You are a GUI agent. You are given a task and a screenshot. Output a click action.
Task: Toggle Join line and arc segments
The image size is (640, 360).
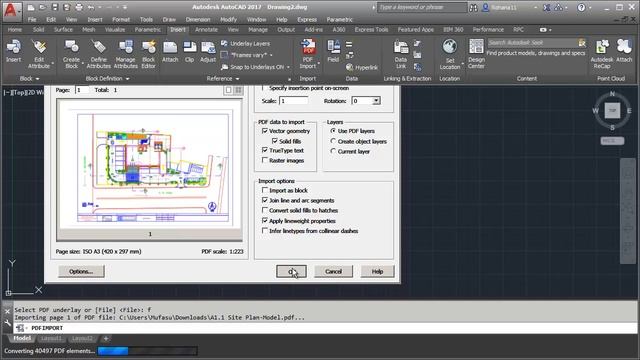coord(265,200)
